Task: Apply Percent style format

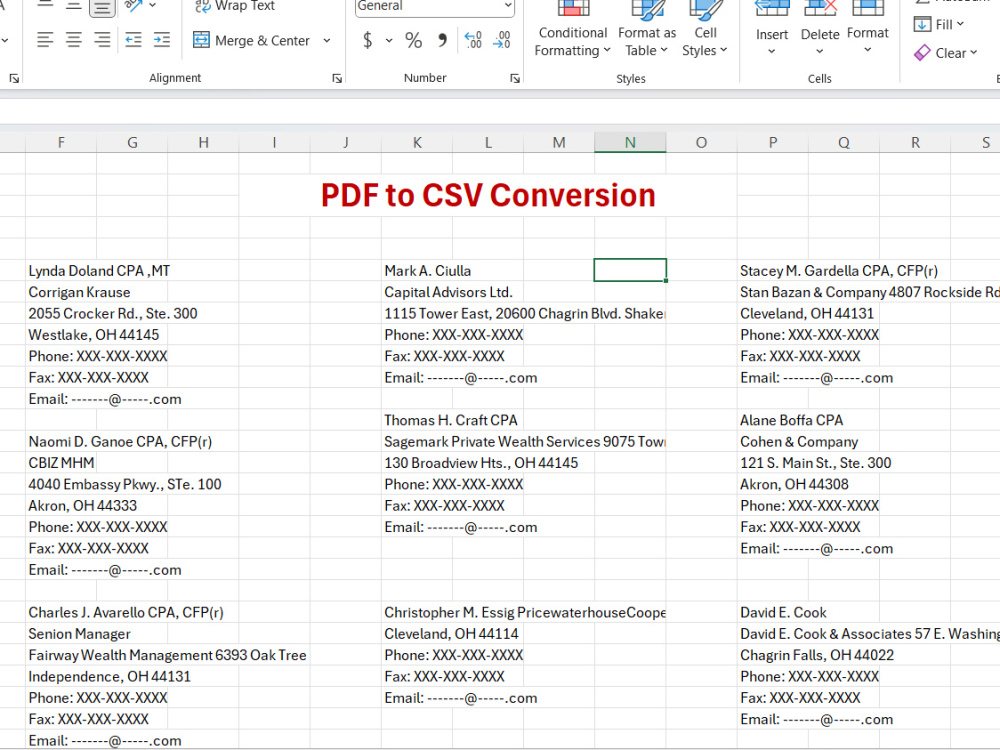Action: coord(413,41)
